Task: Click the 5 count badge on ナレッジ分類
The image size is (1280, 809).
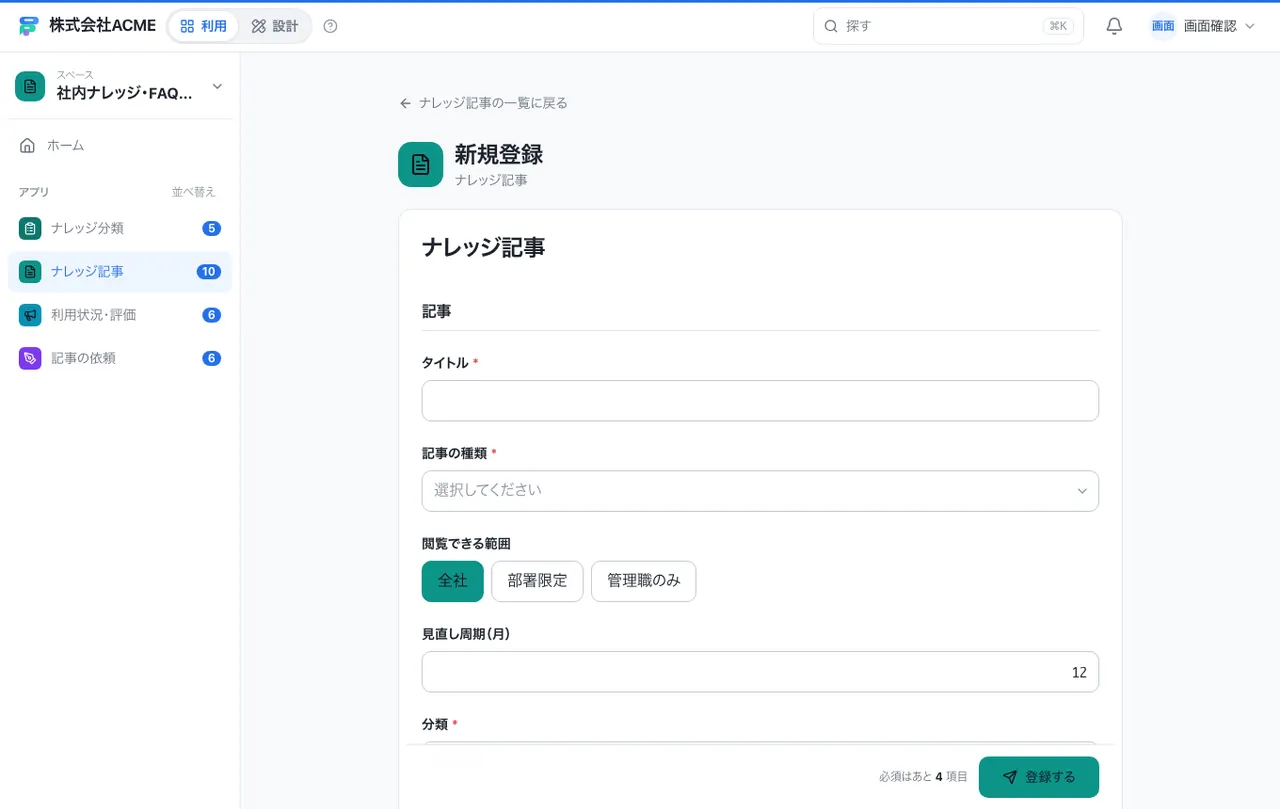Action: tap(212, 228)
